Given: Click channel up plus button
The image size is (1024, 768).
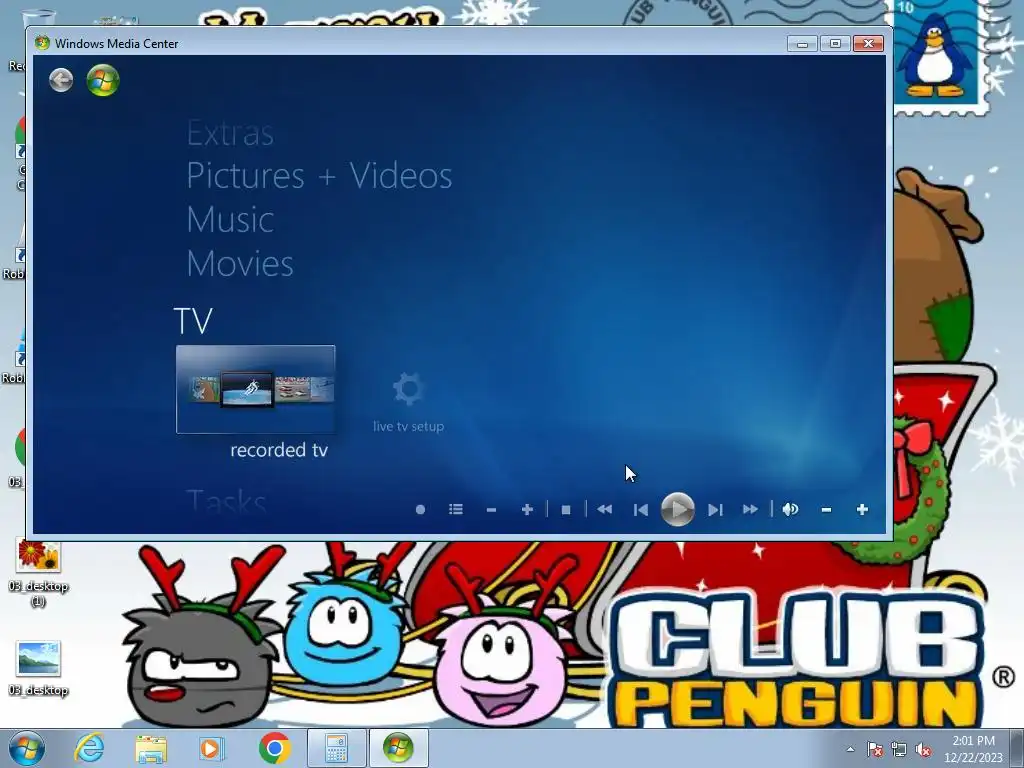Looking at the screenshot, I should click(527, 509).
